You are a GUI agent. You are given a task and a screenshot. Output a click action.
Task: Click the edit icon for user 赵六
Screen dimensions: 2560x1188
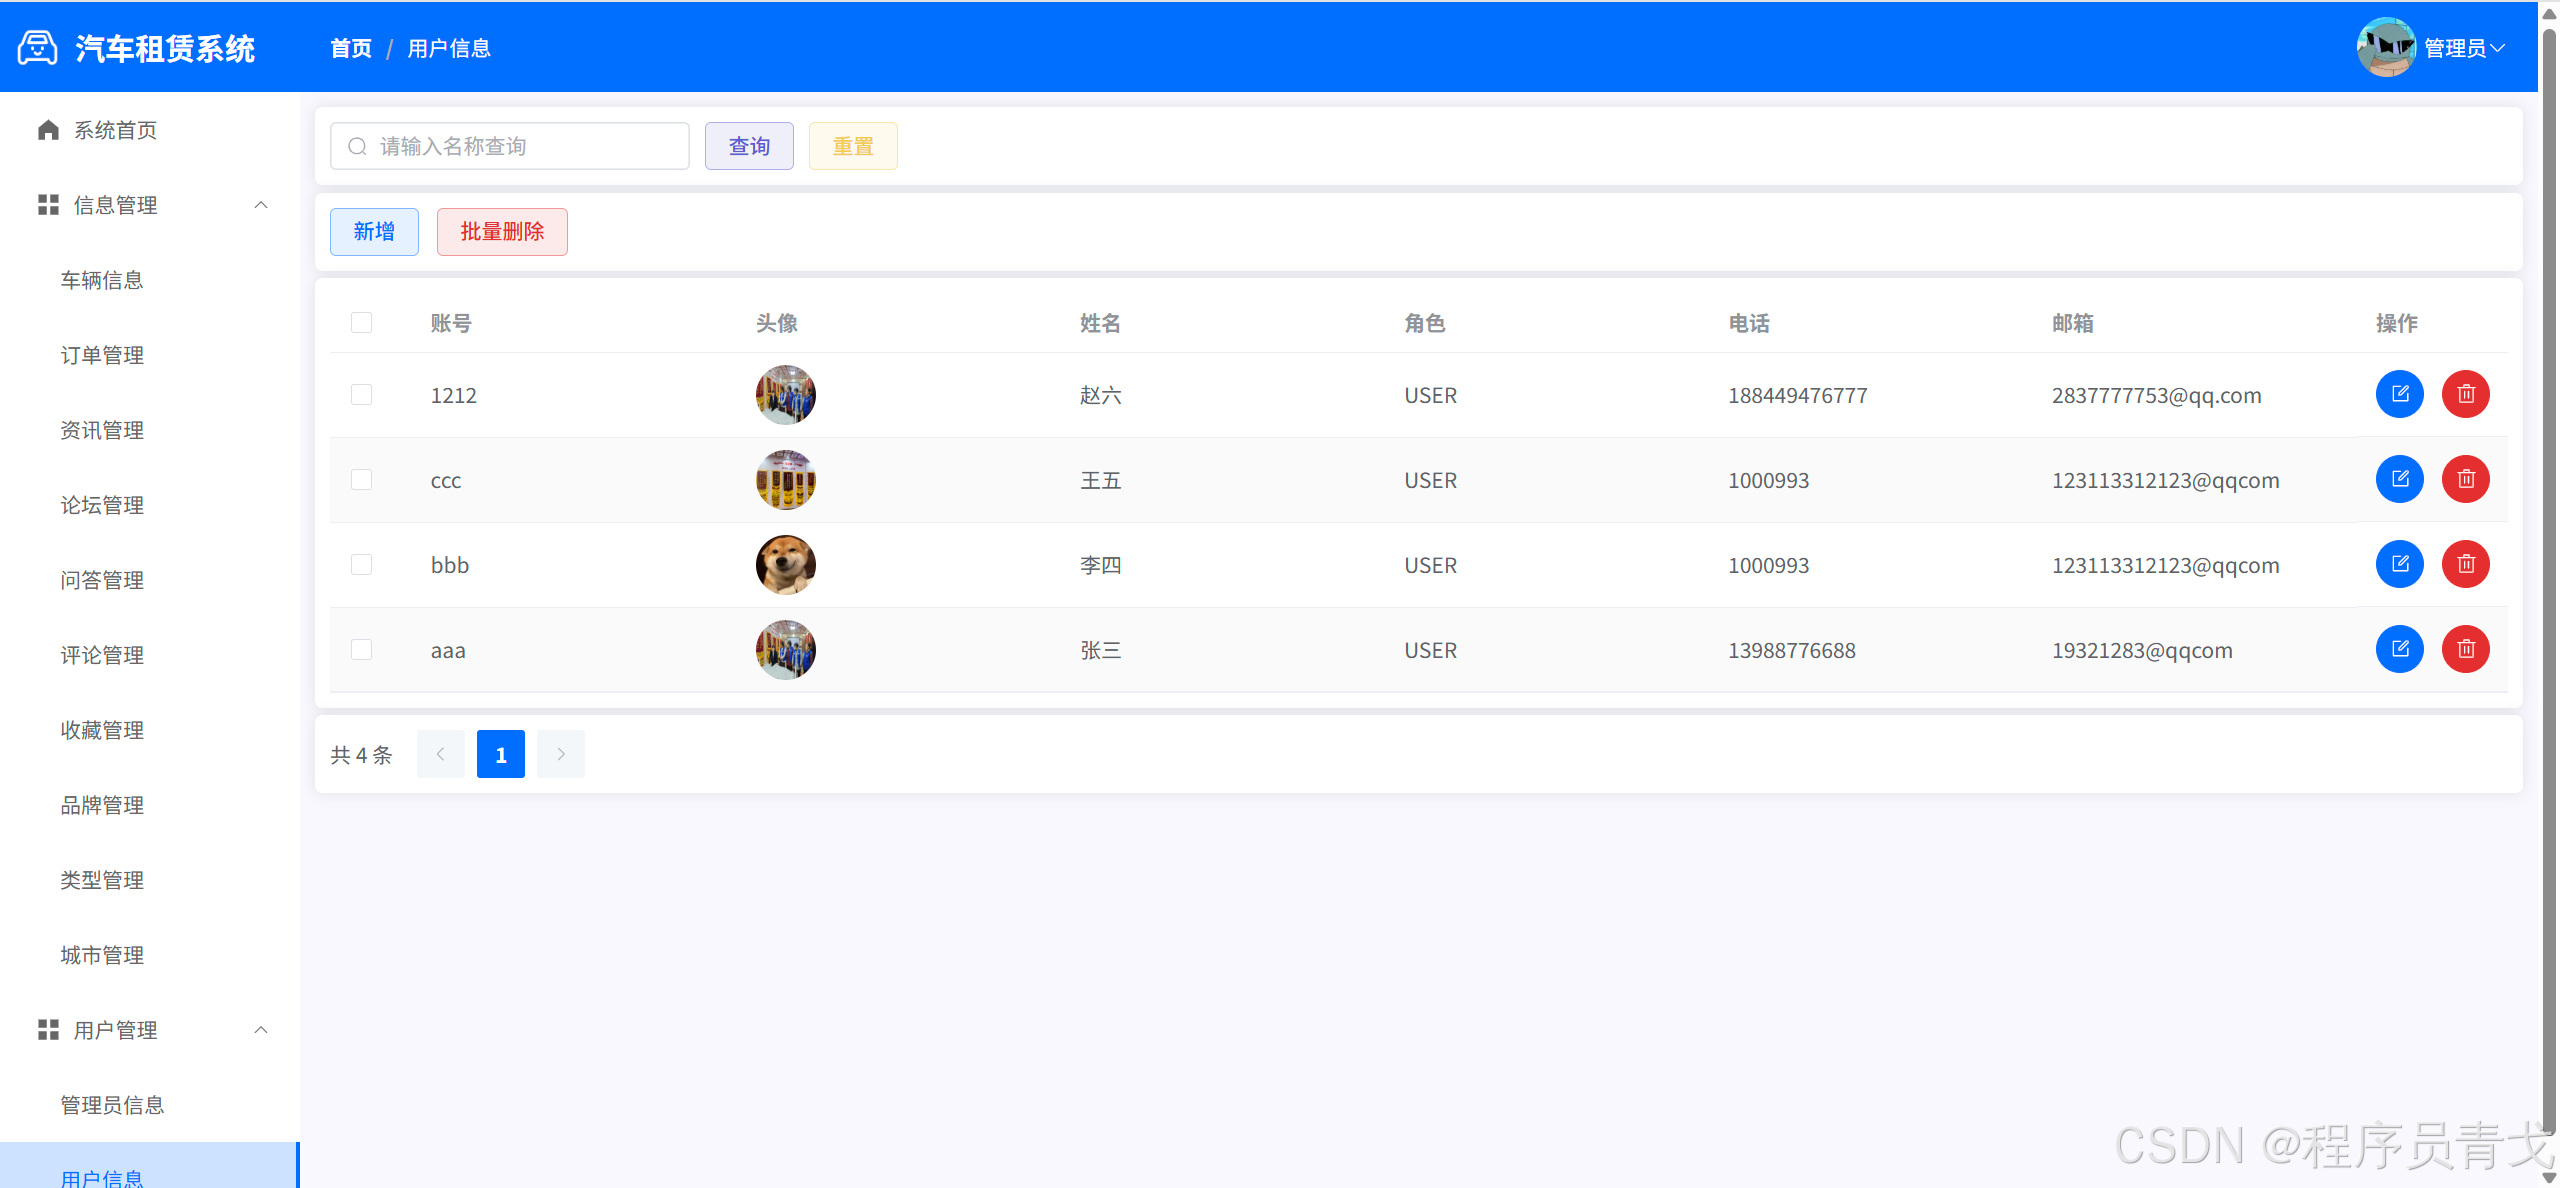pyautogui.click(x=2399, y=394)
